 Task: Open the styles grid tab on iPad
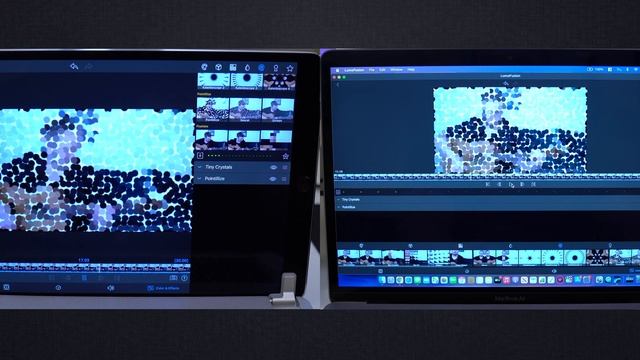[x=233, y=67]
